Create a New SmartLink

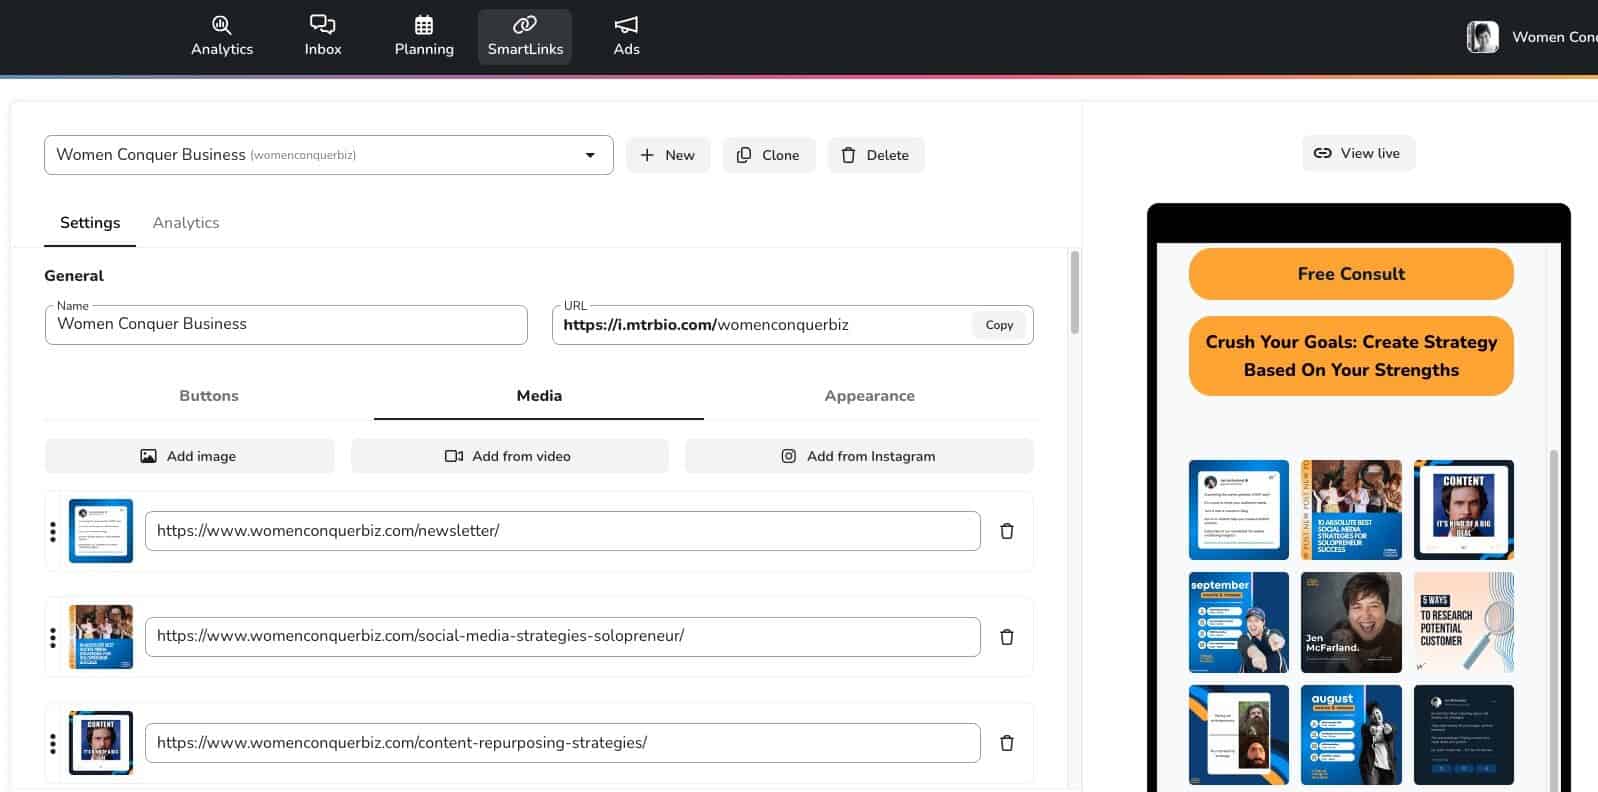point(668,155)
